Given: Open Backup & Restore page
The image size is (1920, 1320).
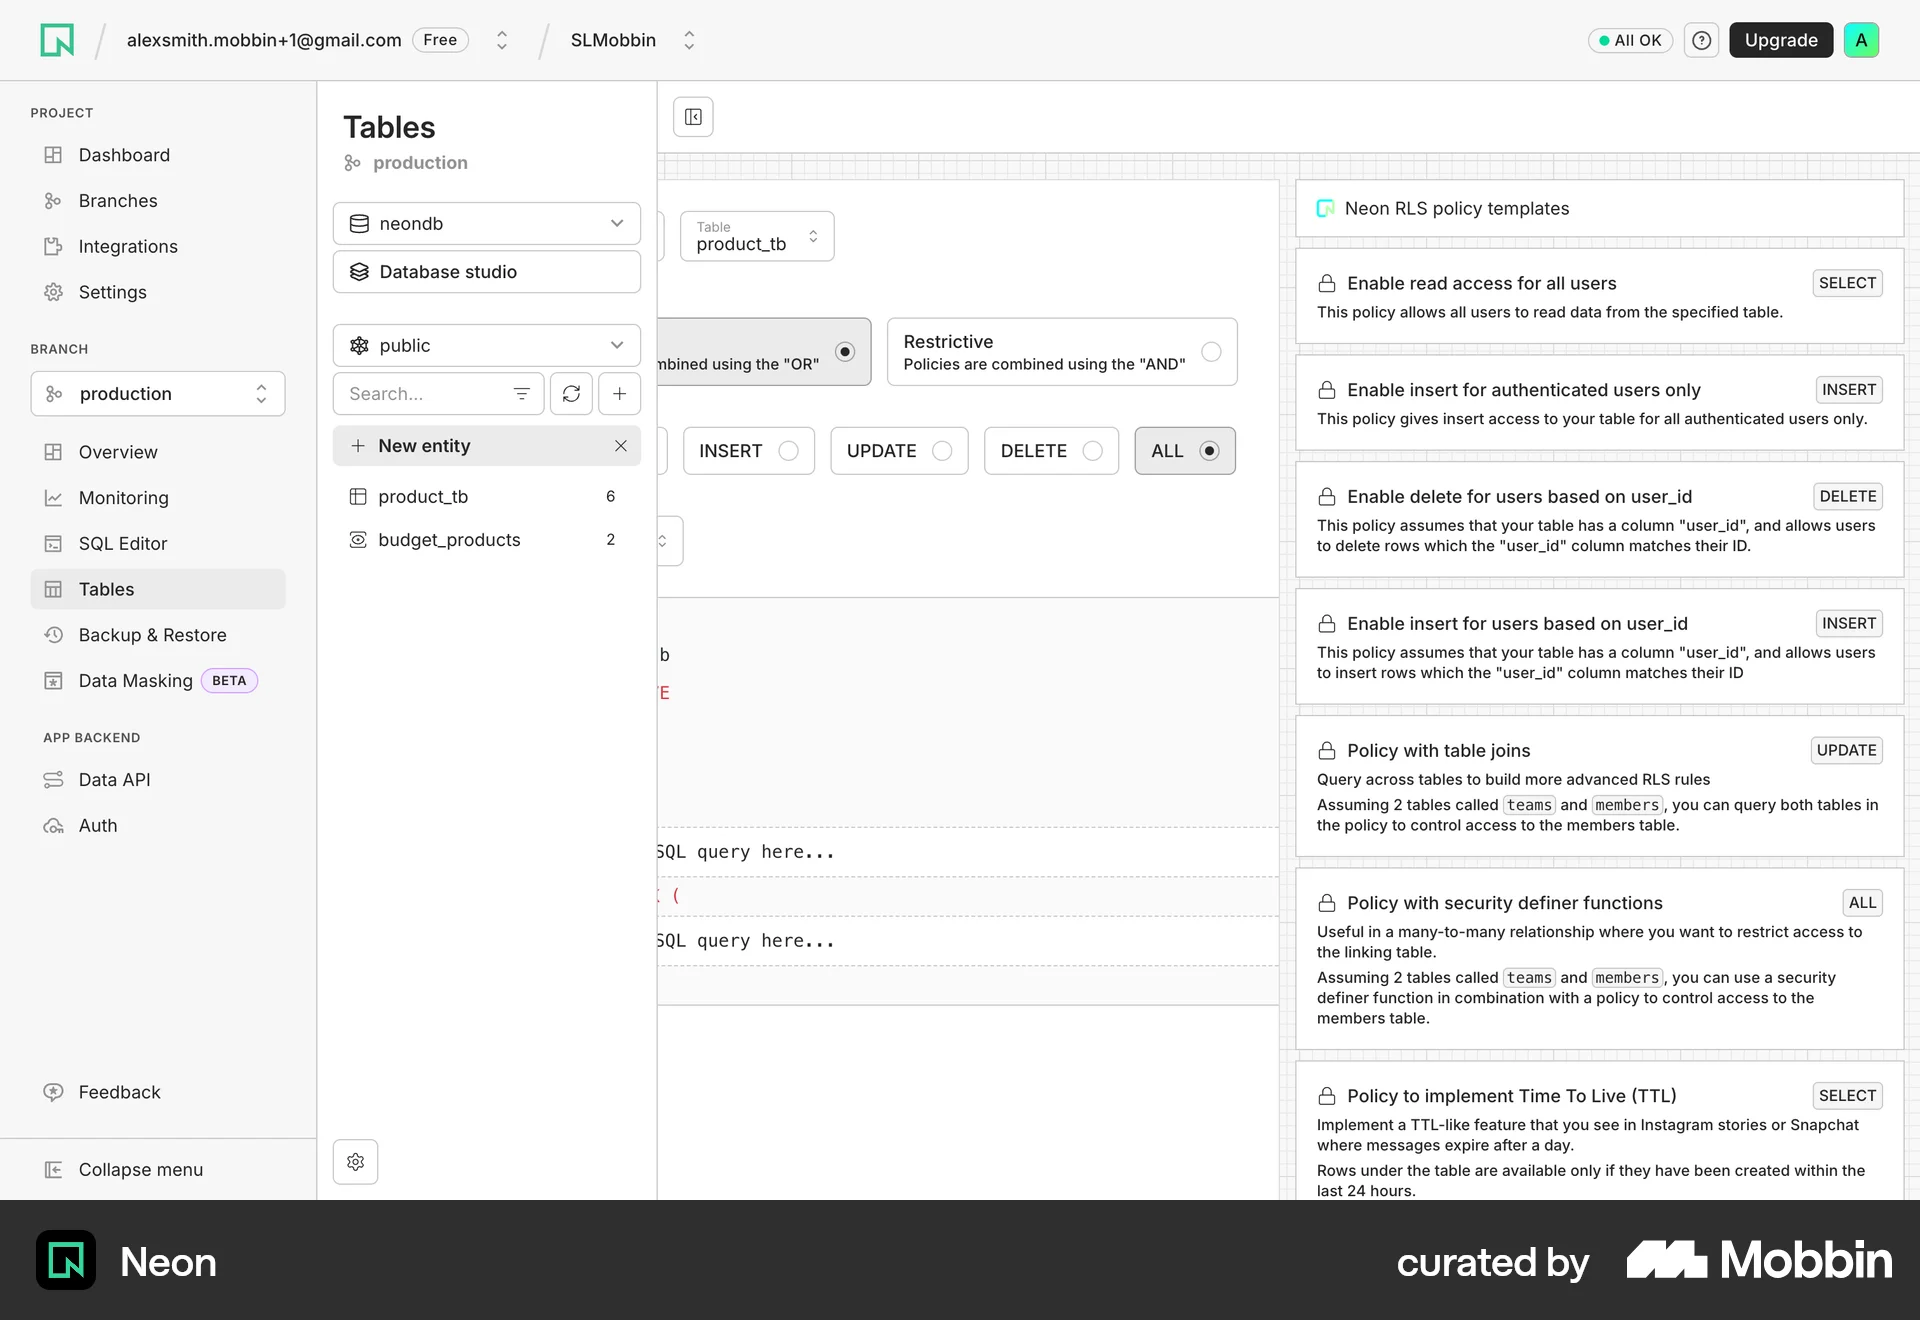Looking at the screenshot, I should point(158,635).
